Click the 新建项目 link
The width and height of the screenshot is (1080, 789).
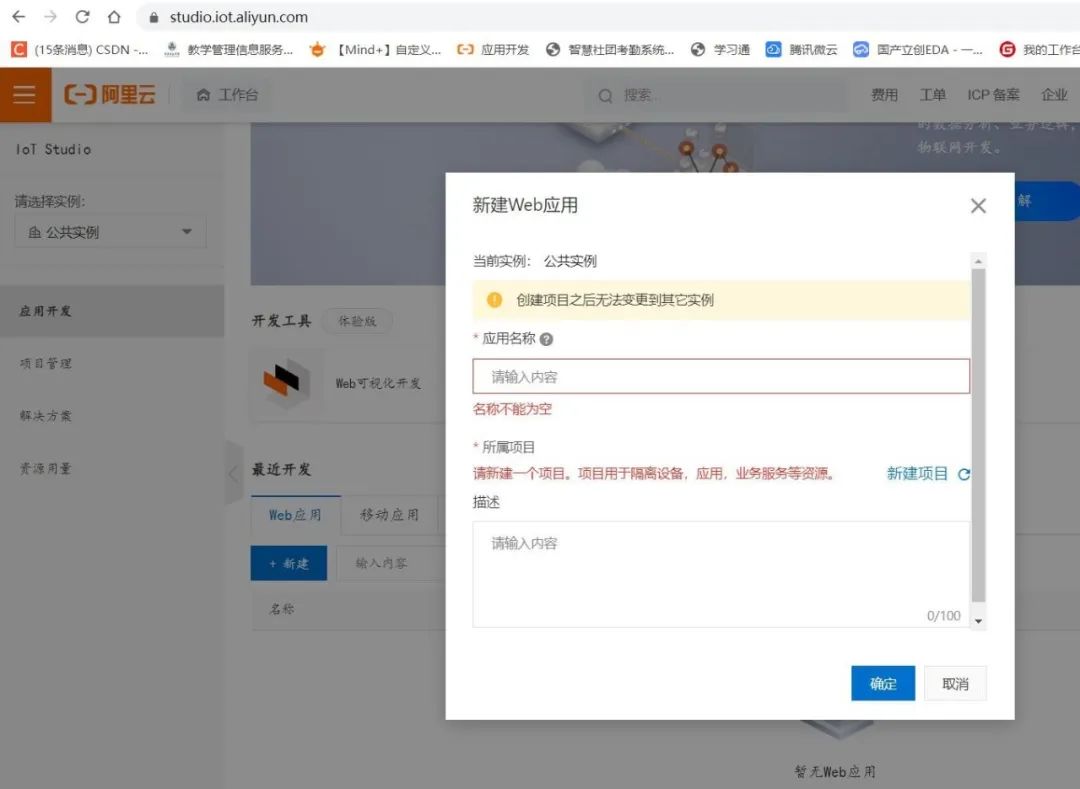[917, 474]
